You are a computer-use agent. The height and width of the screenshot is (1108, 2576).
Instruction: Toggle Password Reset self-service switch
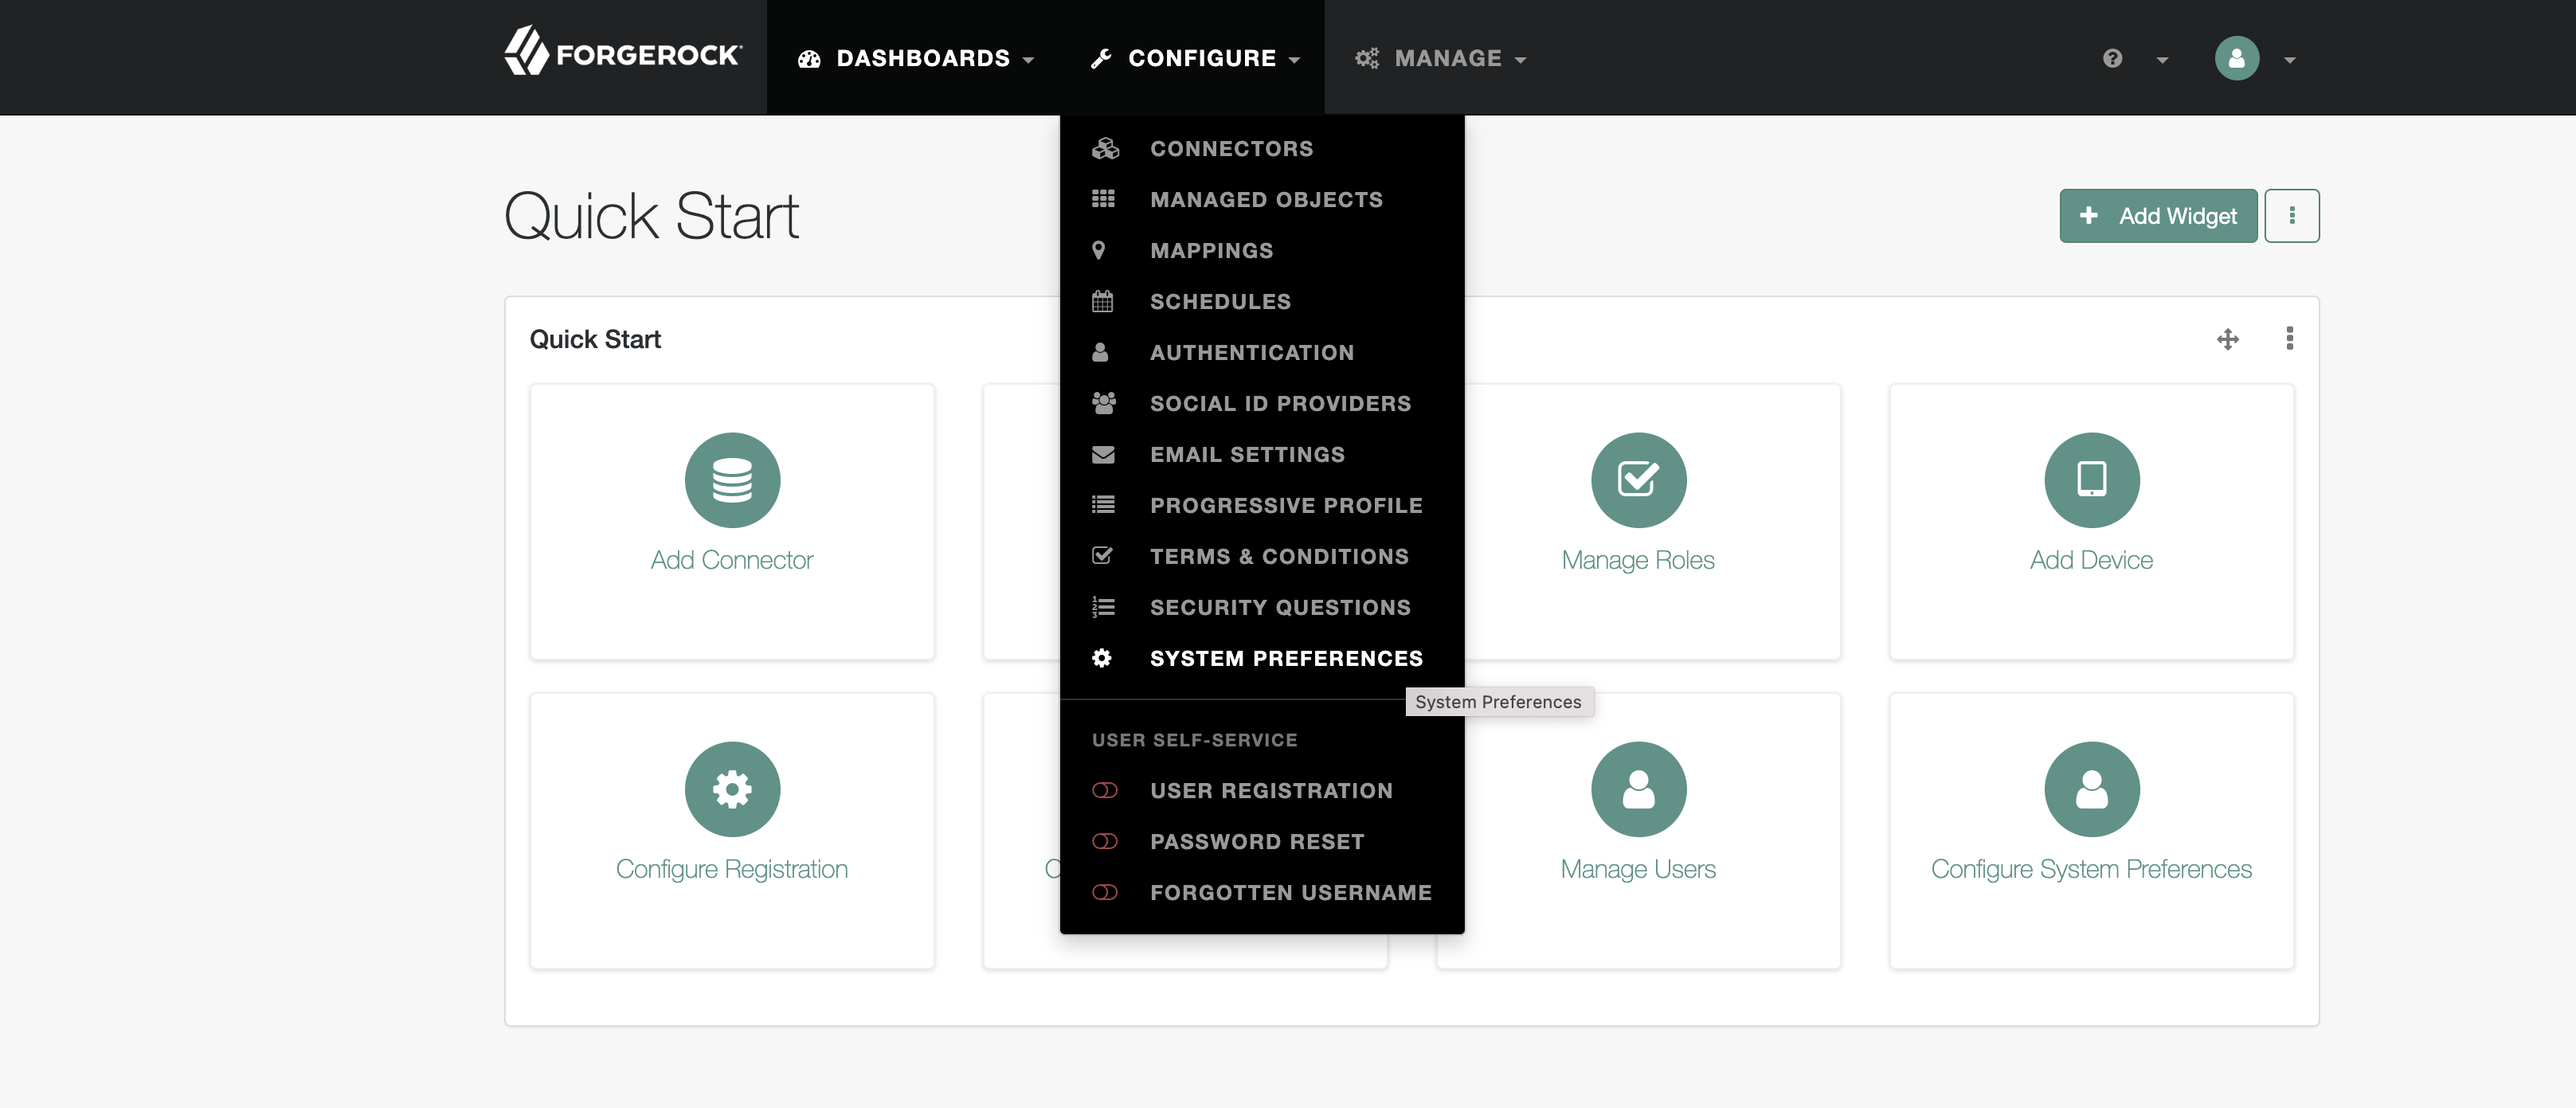(x=1104, y=842)
